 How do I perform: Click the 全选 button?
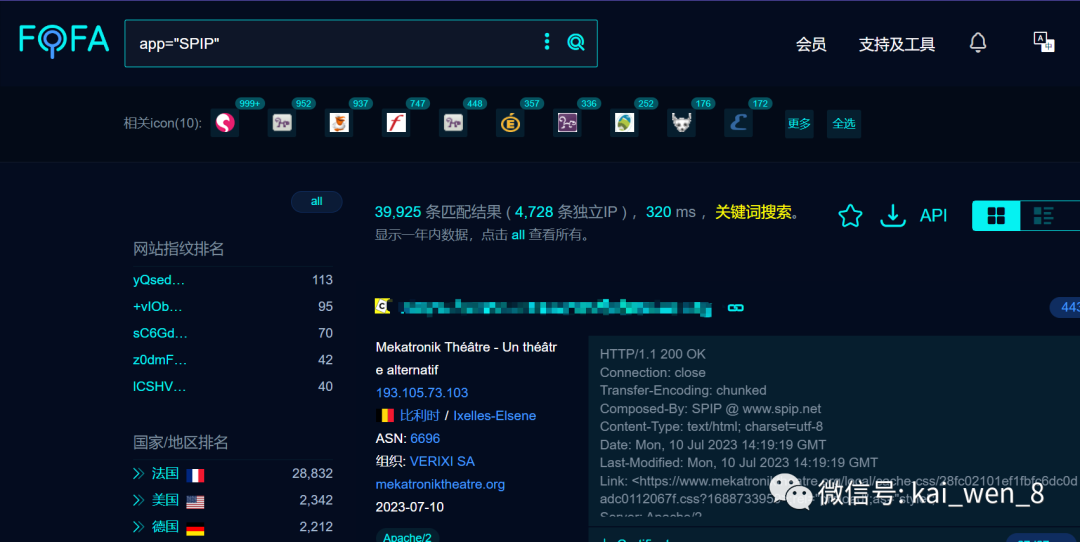(x=844, y=123)
